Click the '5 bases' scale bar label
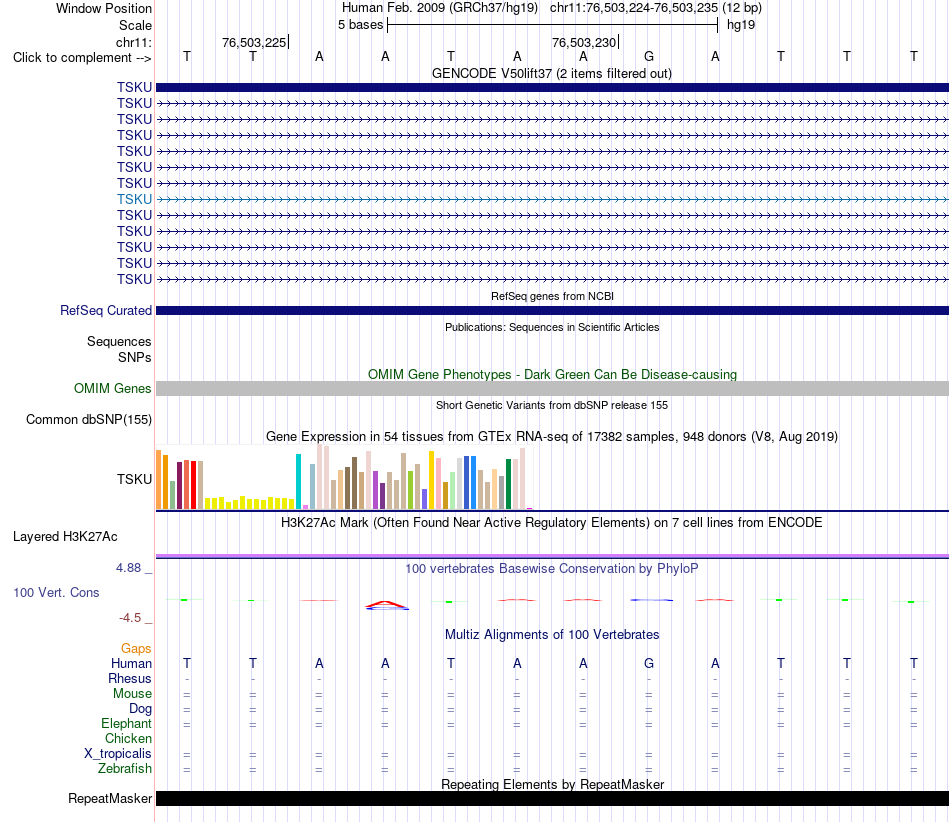Screen dimensions: 950x822 point(360,25)
